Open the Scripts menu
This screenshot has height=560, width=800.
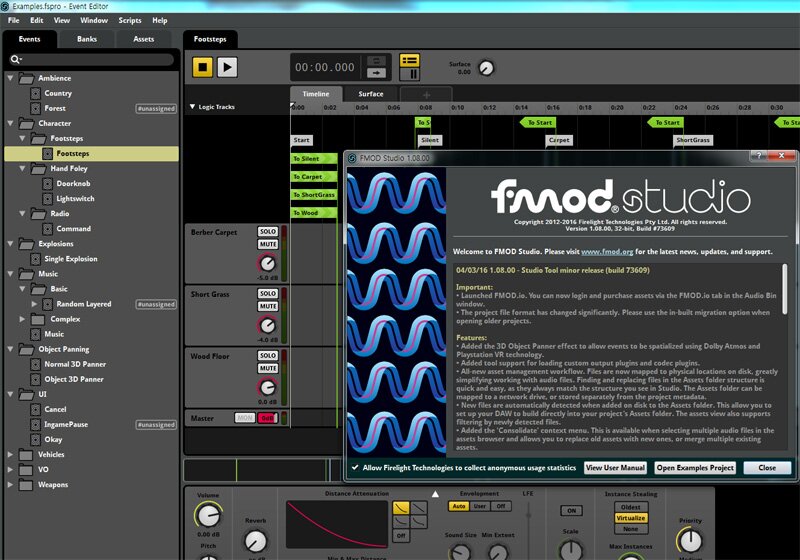tap(130, 20)
